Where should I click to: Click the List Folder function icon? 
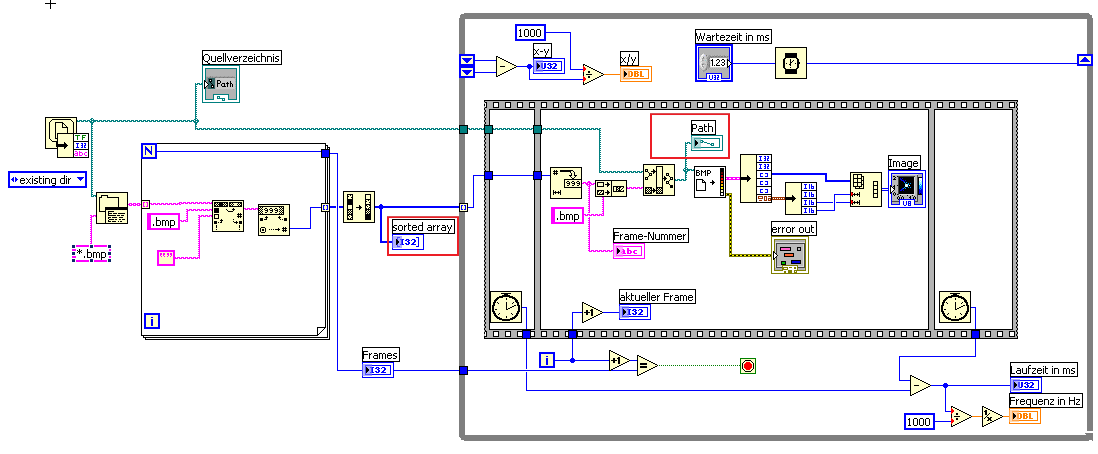[x=111, y=208]
